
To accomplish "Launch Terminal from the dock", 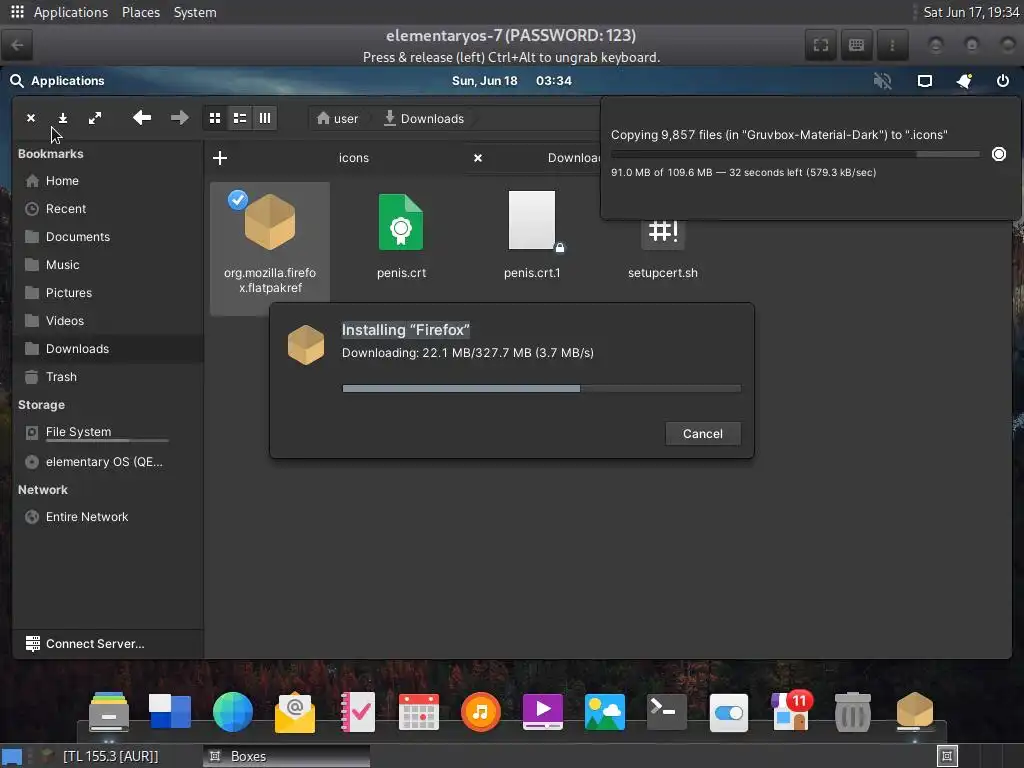I will pos(667,711).
